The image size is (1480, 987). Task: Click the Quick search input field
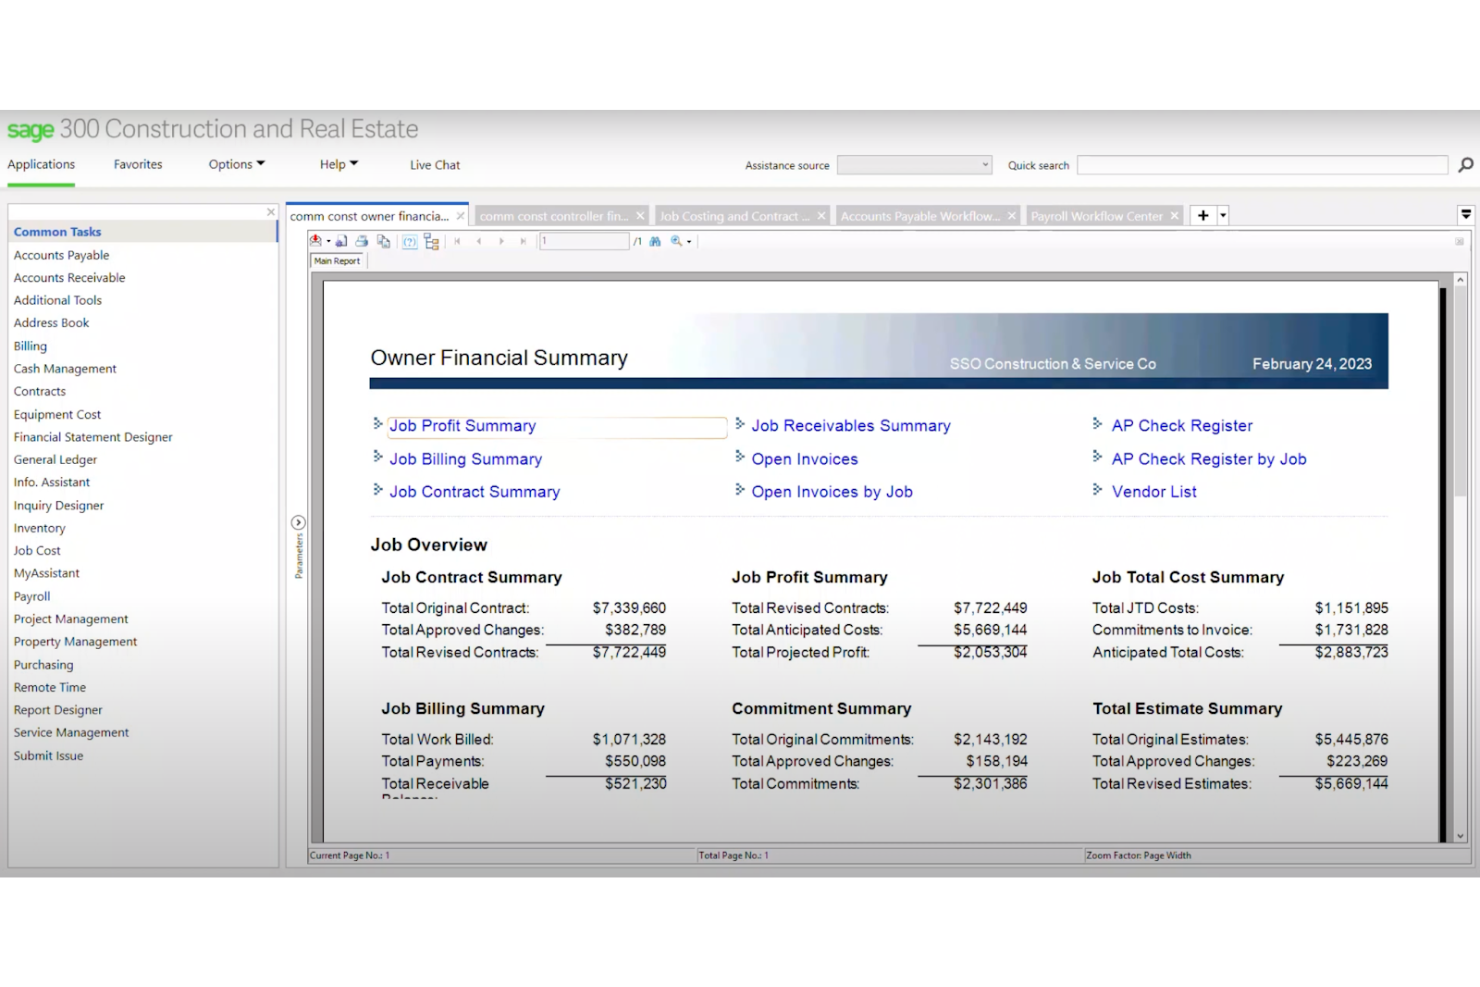pos(1262,165)
